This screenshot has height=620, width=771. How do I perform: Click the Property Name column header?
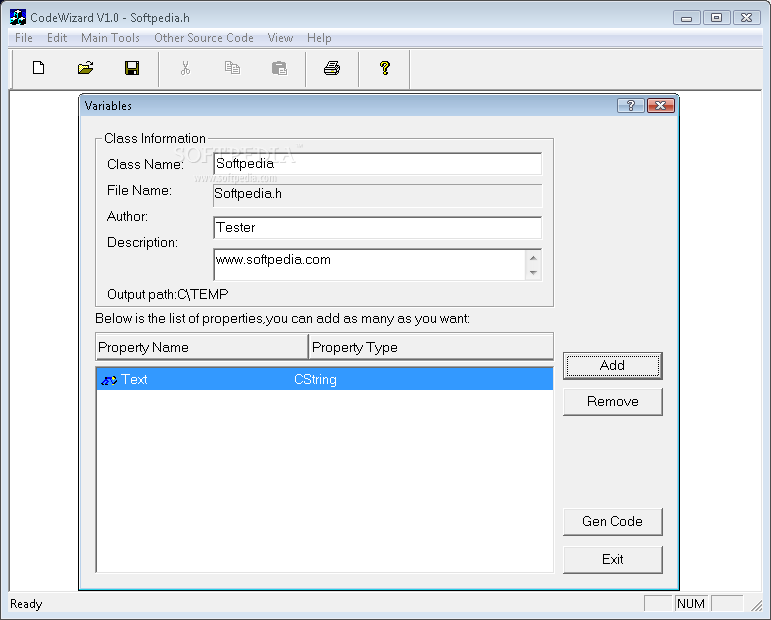(x=202, y=347)
